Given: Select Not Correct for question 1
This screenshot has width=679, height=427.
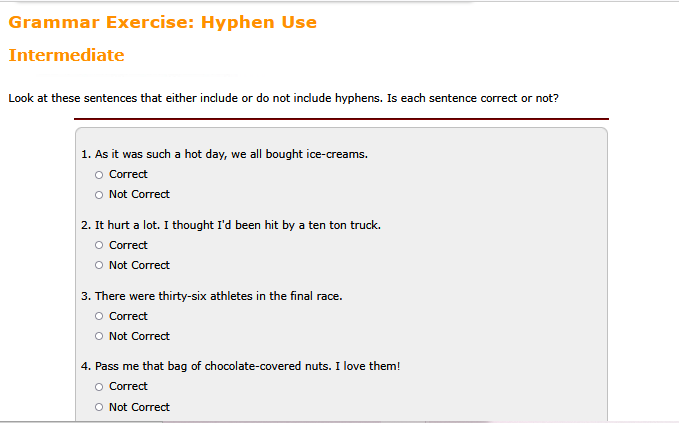Looking at the screenshot, I should coord(99,195).
